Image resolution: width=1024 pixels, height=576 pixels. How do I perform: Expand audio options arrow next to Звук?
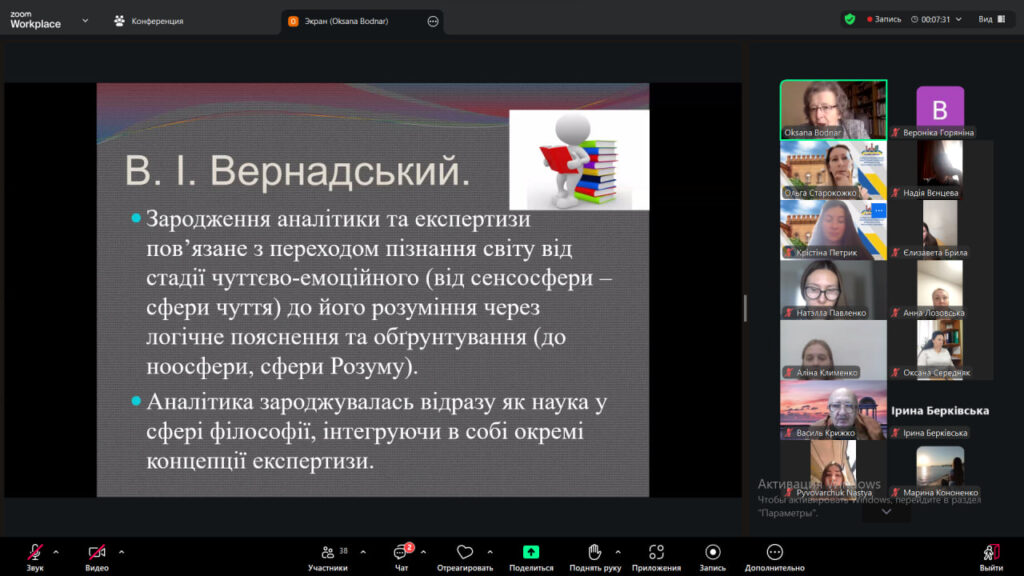[x=56, y=551]
